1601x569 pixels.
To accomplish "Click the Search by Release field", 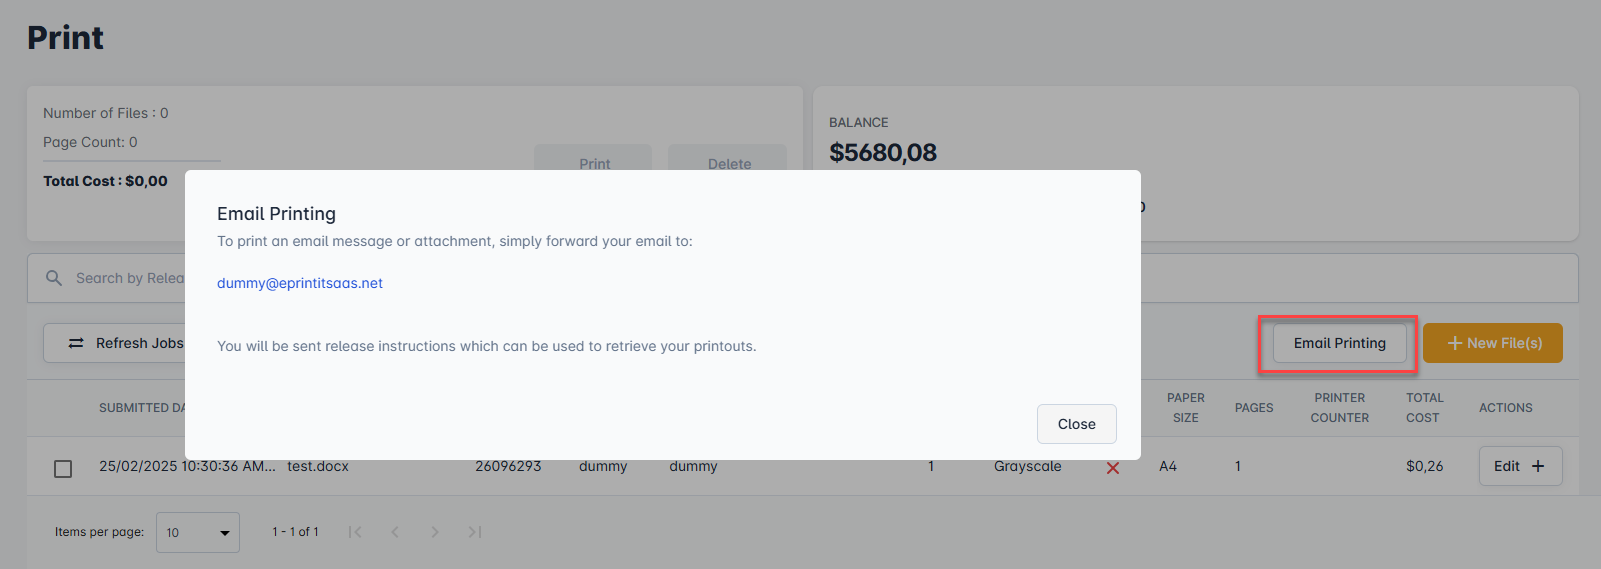I will pos(130,278).
